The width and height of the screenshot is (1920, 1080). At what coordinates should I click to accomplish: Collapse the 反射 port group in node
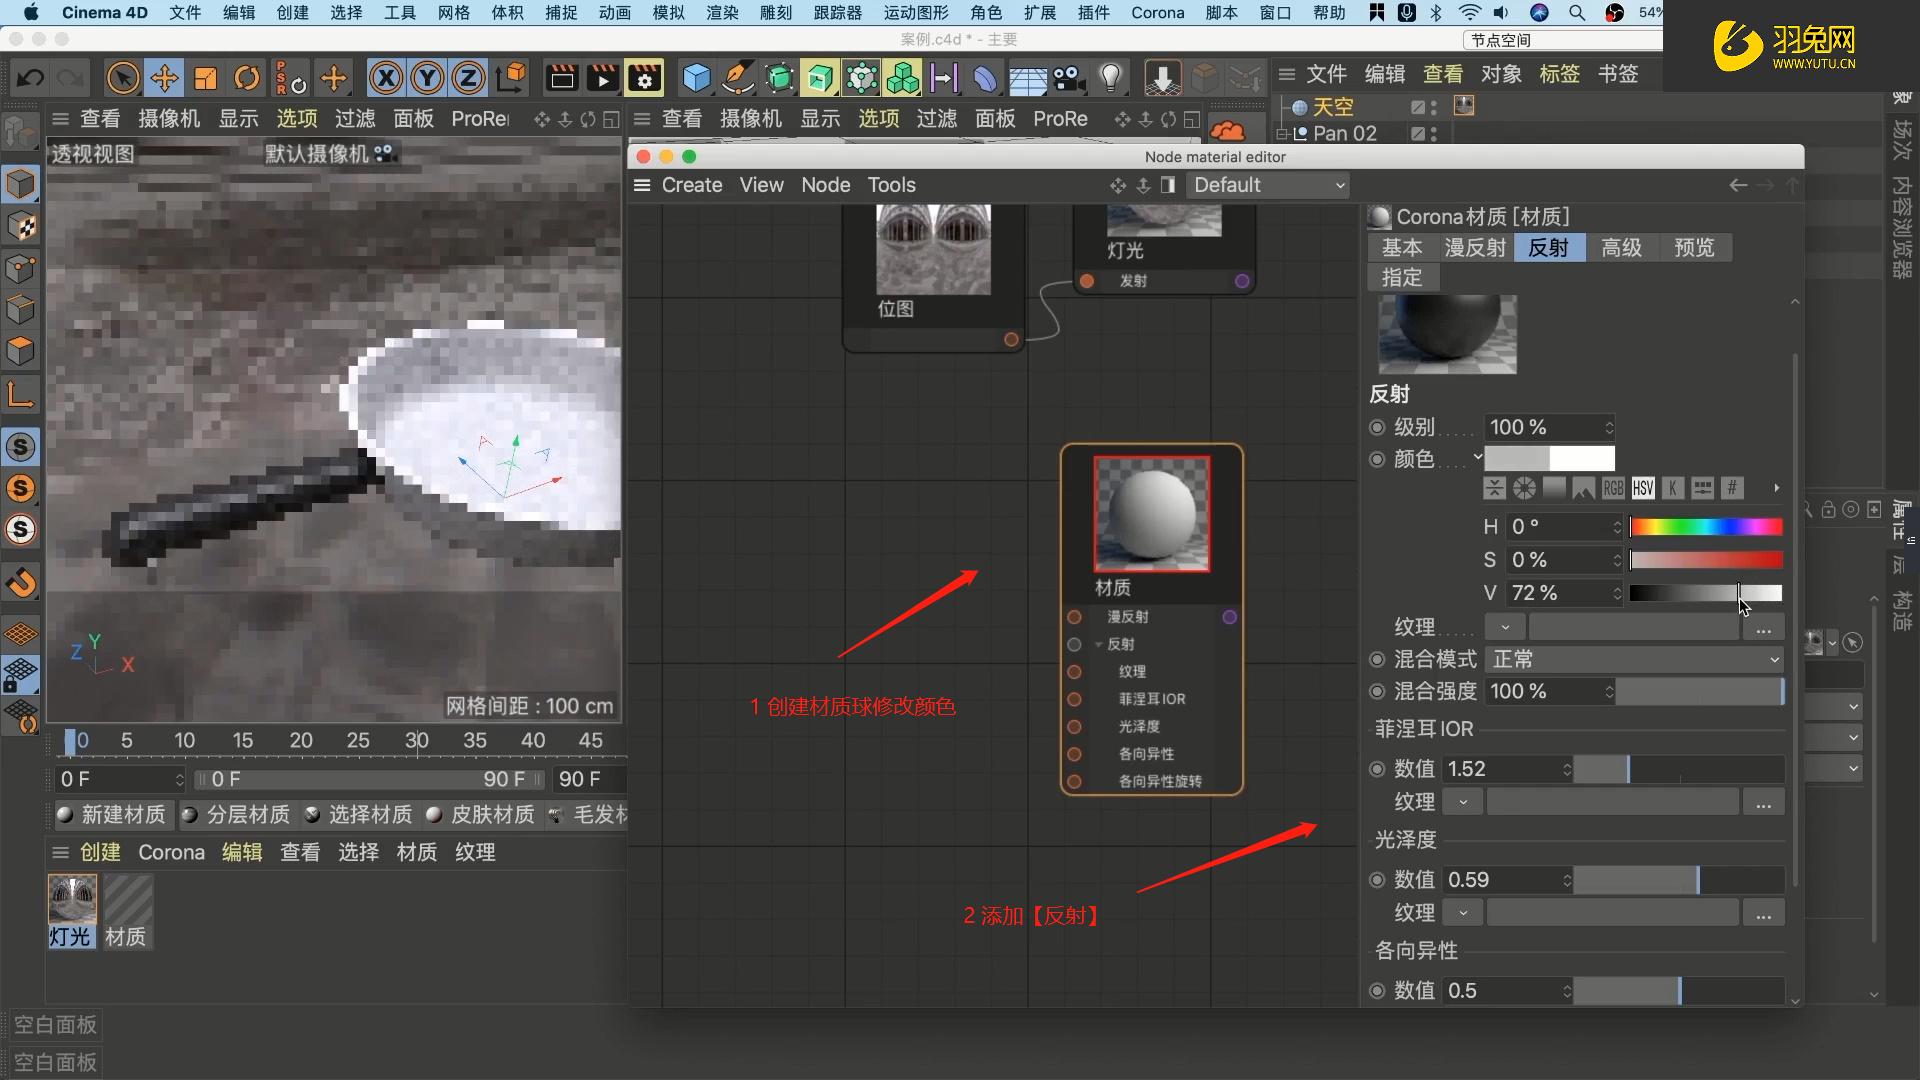coord(1098,645)
